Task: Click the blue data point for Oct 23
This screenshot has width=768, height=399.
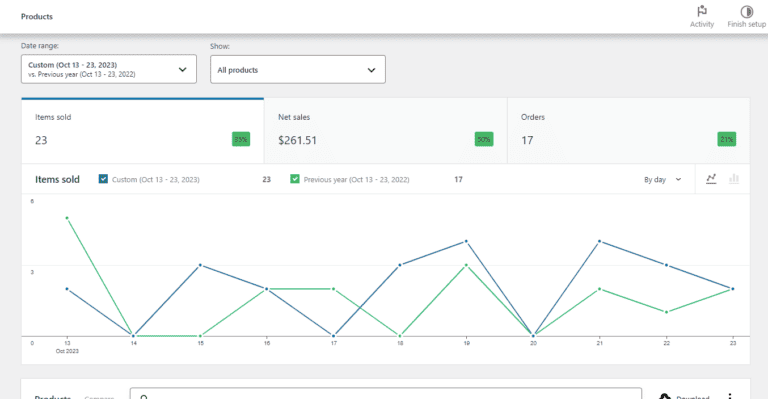Action: [x=733, y=289]
